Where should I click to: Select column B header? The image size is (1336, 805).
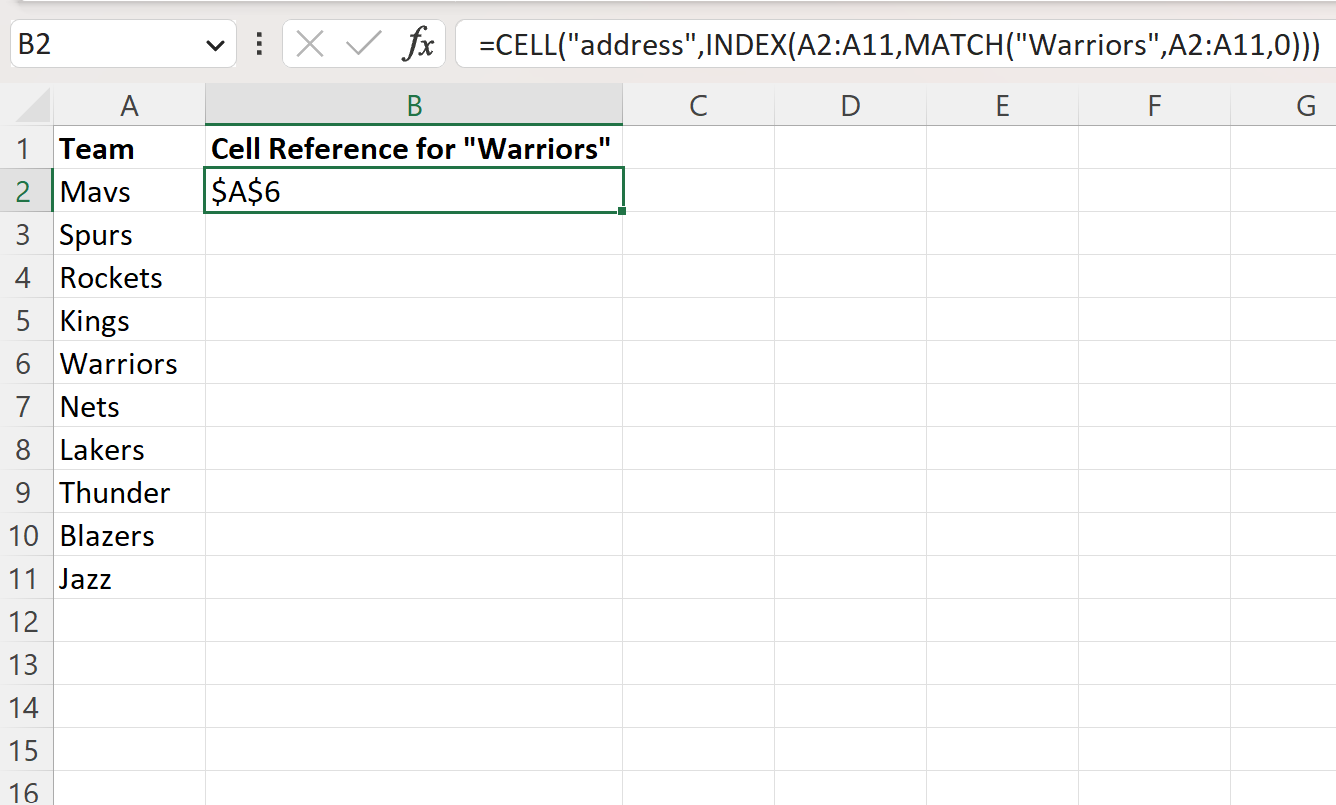tap(413, 104)
